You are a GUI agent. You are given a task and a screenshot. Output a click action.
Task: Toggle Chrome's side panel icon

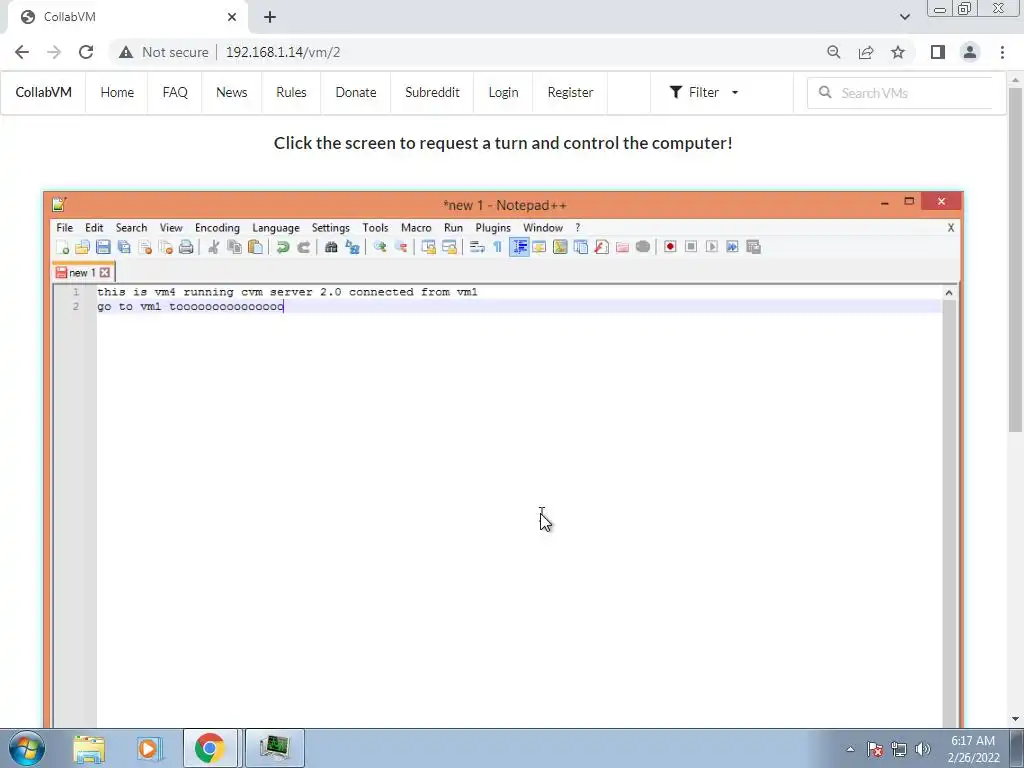point(938,52)
